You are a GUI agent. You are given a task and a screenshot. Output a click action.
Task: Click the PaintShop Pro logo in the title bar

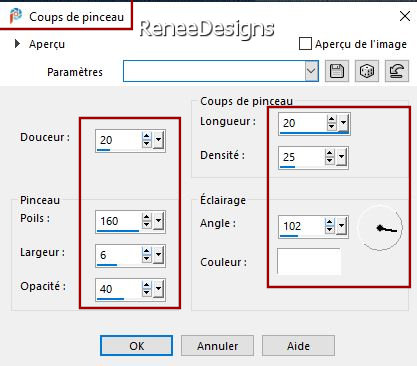coord(15,16)
